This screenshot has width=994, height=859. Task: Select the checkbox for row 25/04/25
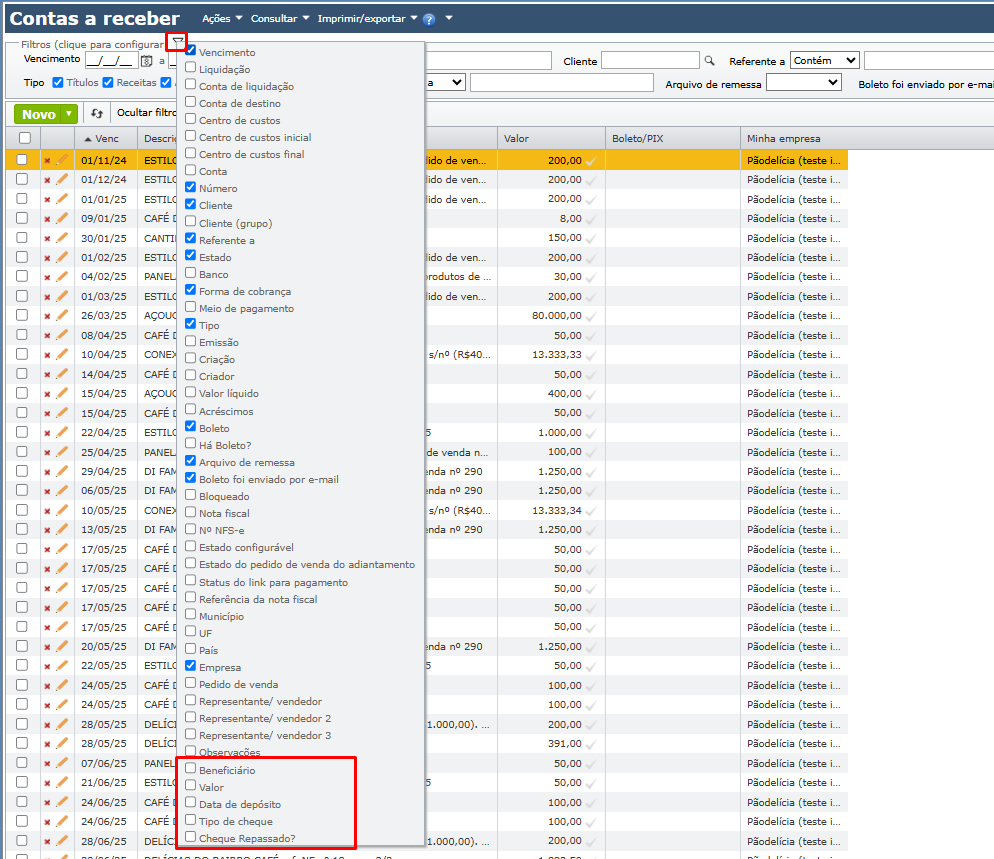22,451
